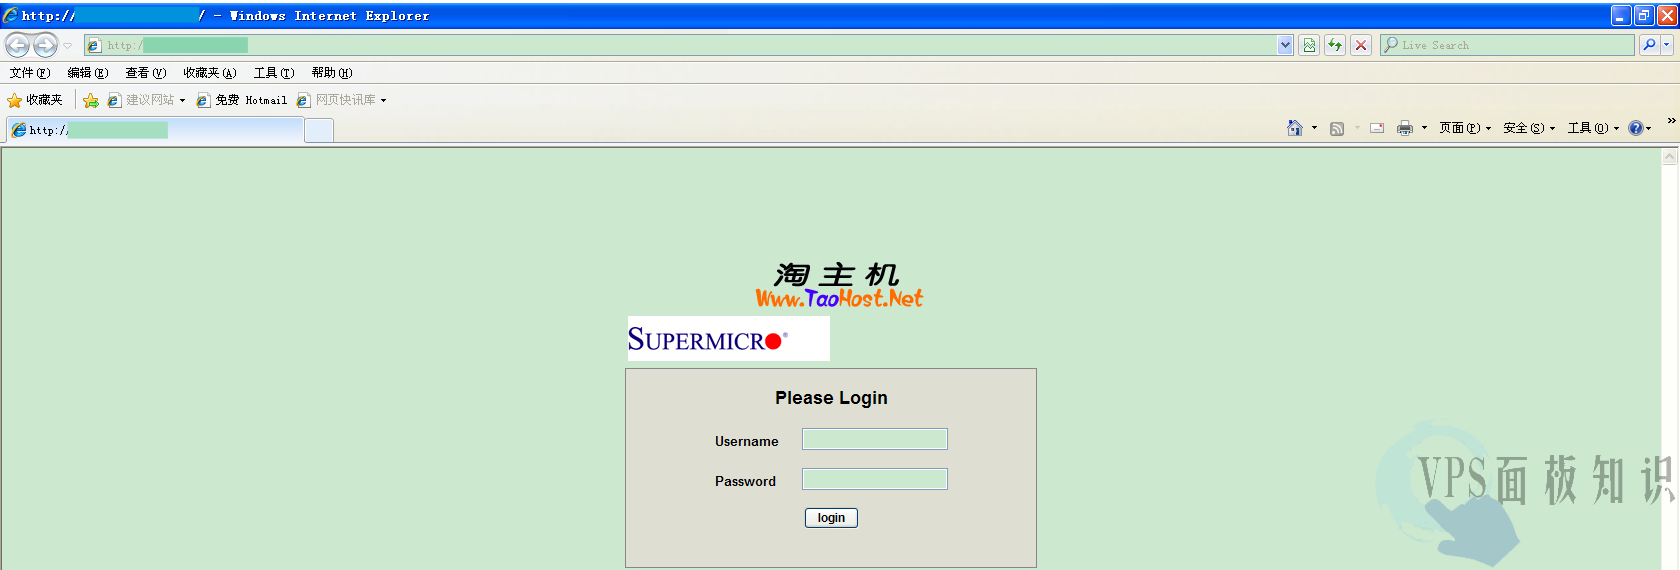Screen dimensions: 1680x570
Task: Open the 文件(F) menu
Action: [30, 73]
